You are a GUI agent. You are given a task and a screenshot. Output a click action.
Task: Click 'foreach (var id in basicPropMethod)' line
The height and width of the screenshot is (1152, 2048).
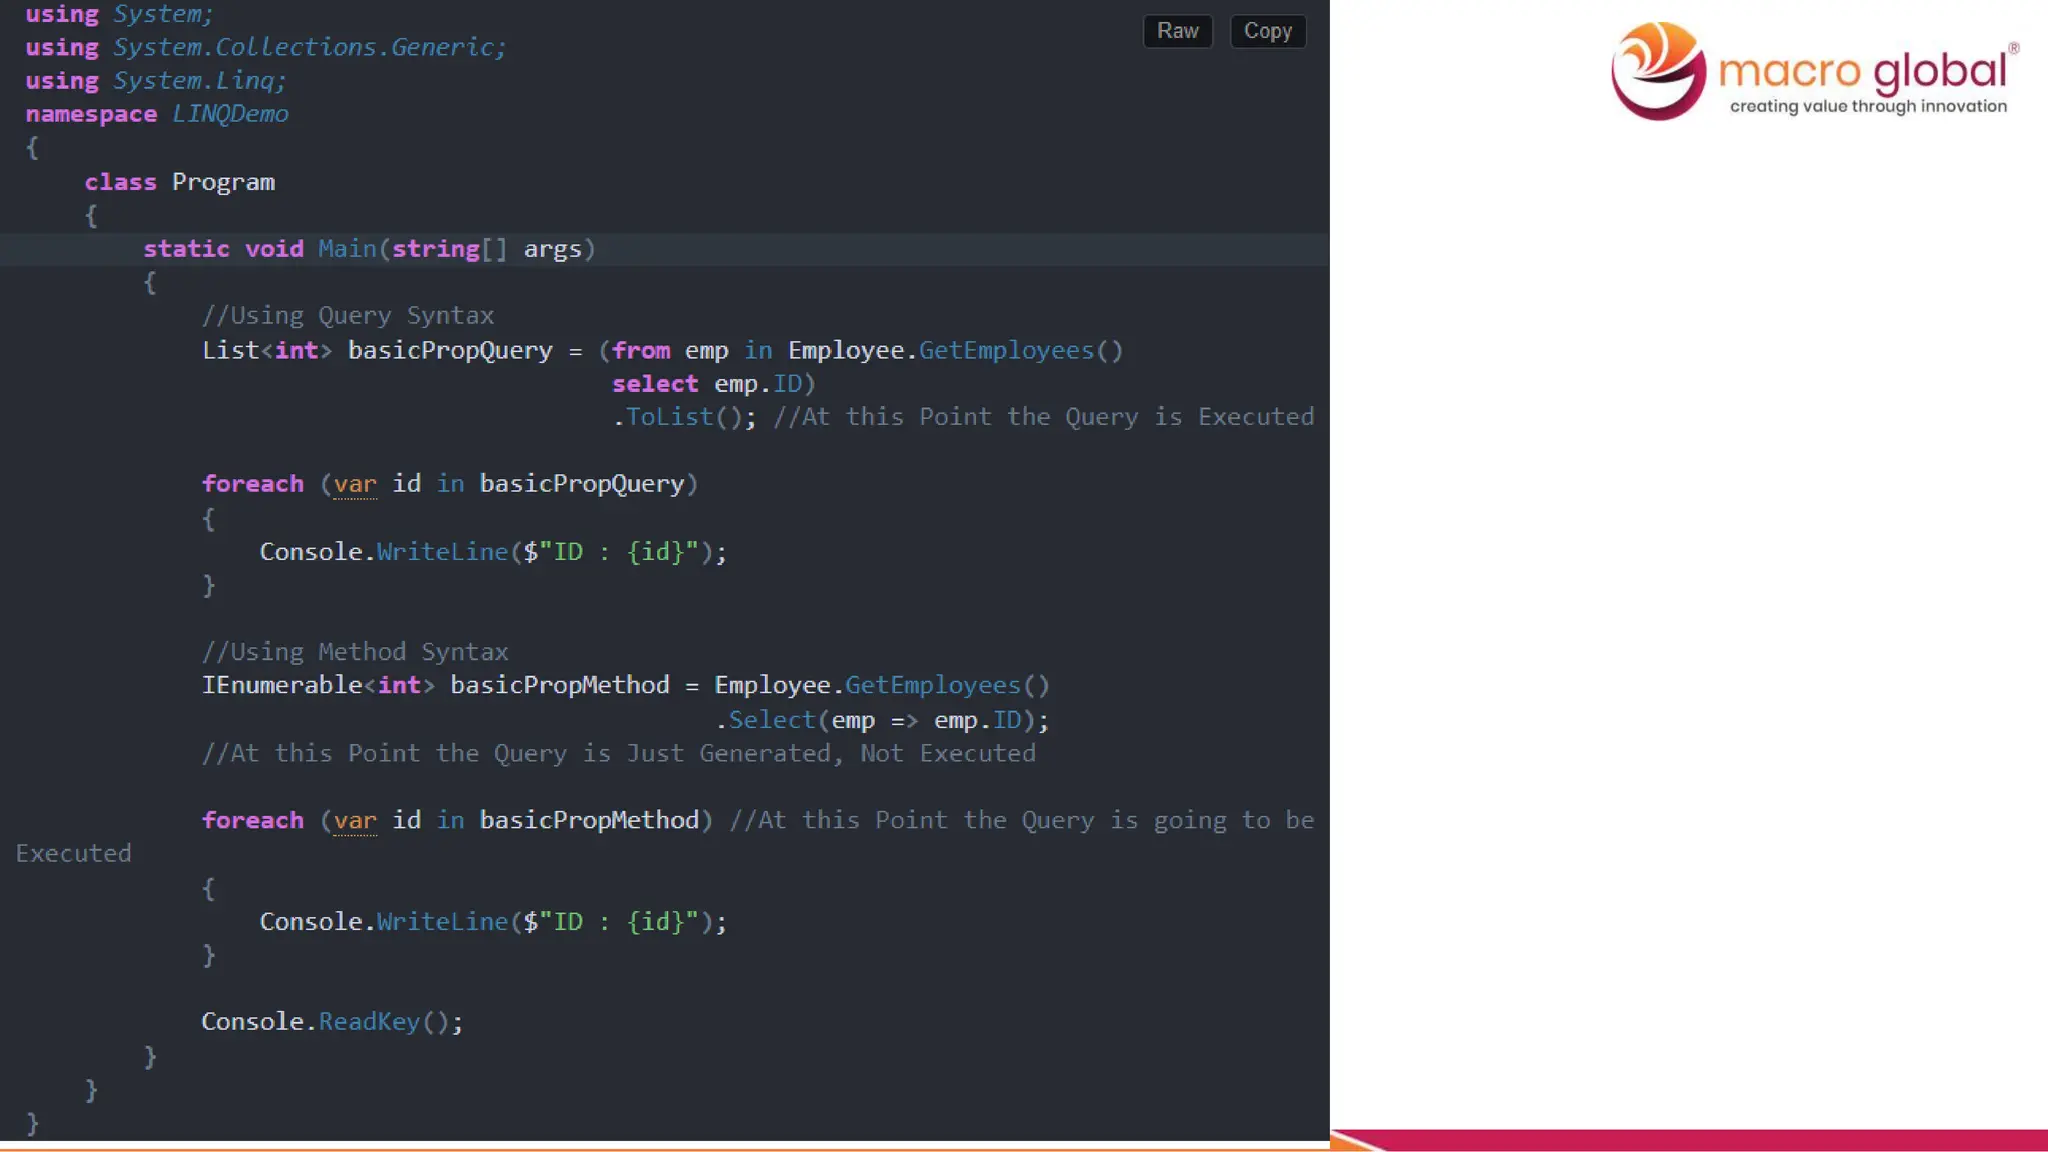[457, 820]
